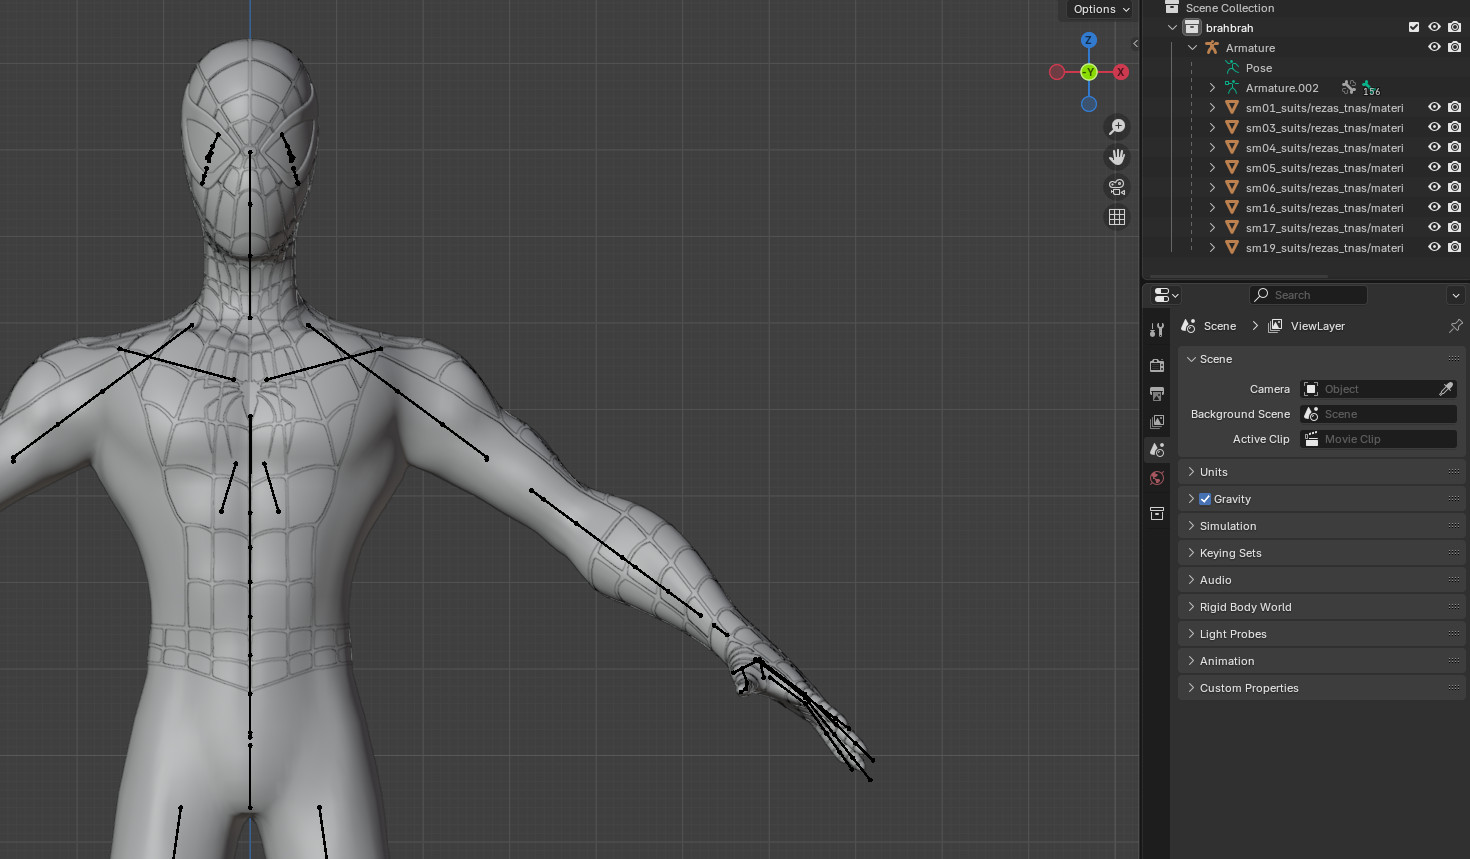Click the eyedropper next to Camera field
1470x859 pixels.
(x=1447, y=389)
